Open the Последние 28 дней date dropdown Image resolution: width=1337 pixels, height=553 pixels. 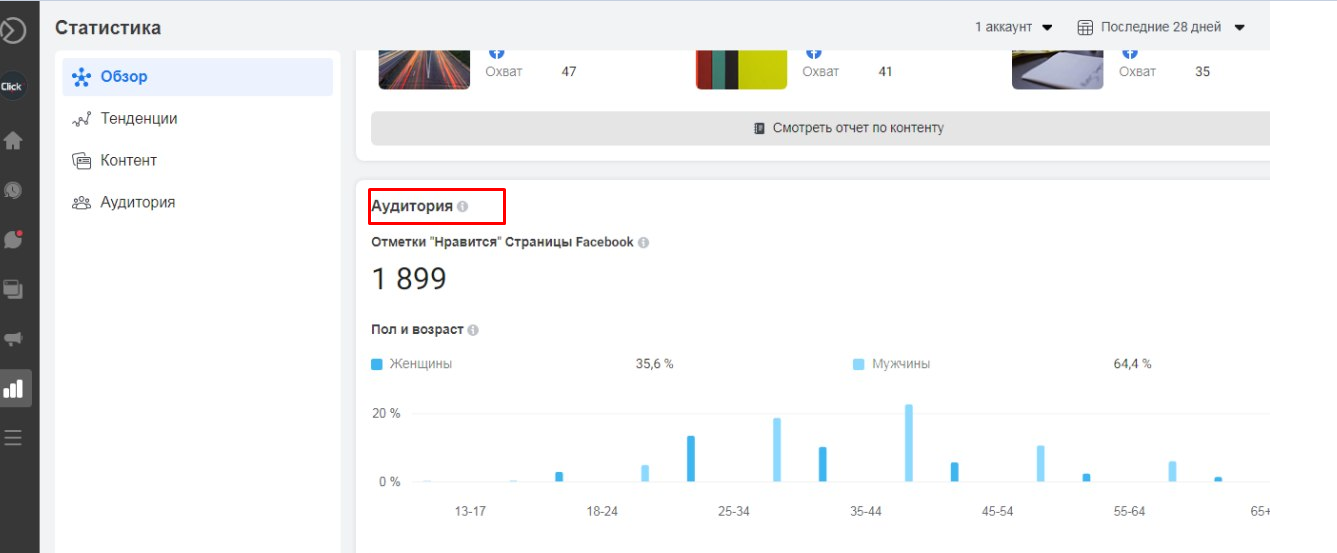(1161, 27)
